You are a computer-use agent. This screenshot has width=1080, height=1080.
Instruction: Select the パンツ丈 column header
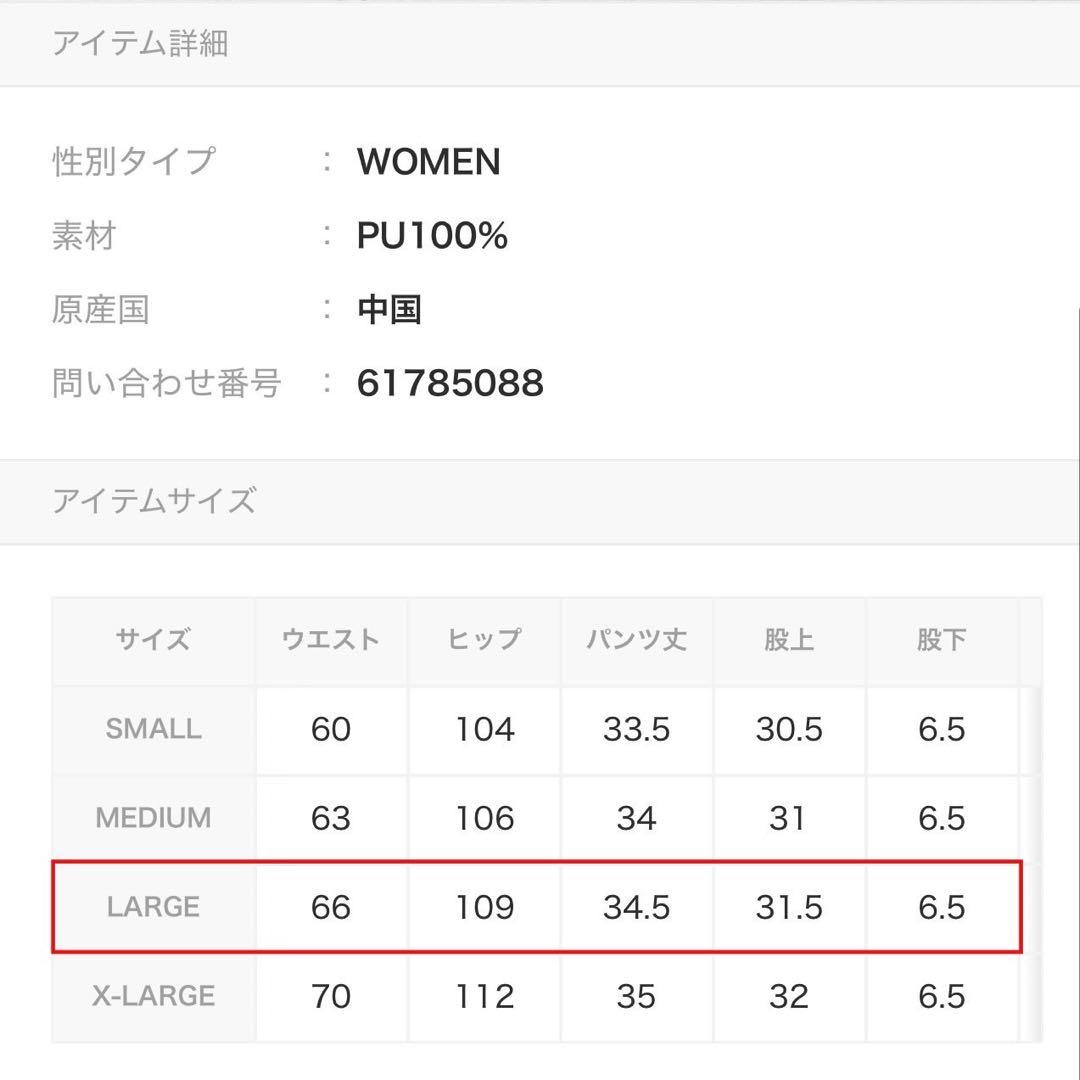point(637,640)
